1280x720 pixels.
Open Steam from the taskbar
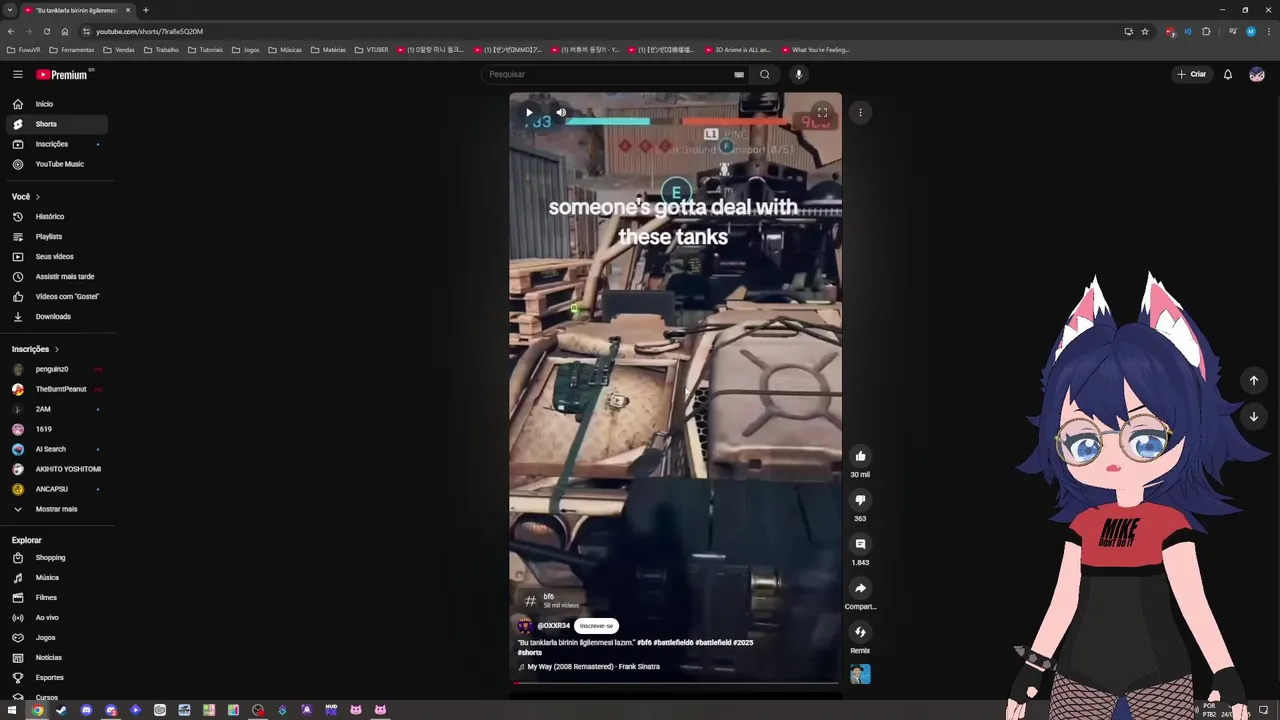62,710
